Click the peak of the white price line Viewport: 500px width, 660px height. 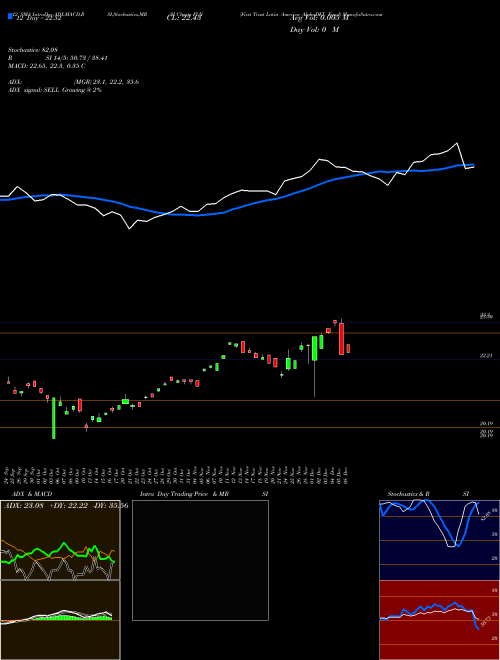456,144
